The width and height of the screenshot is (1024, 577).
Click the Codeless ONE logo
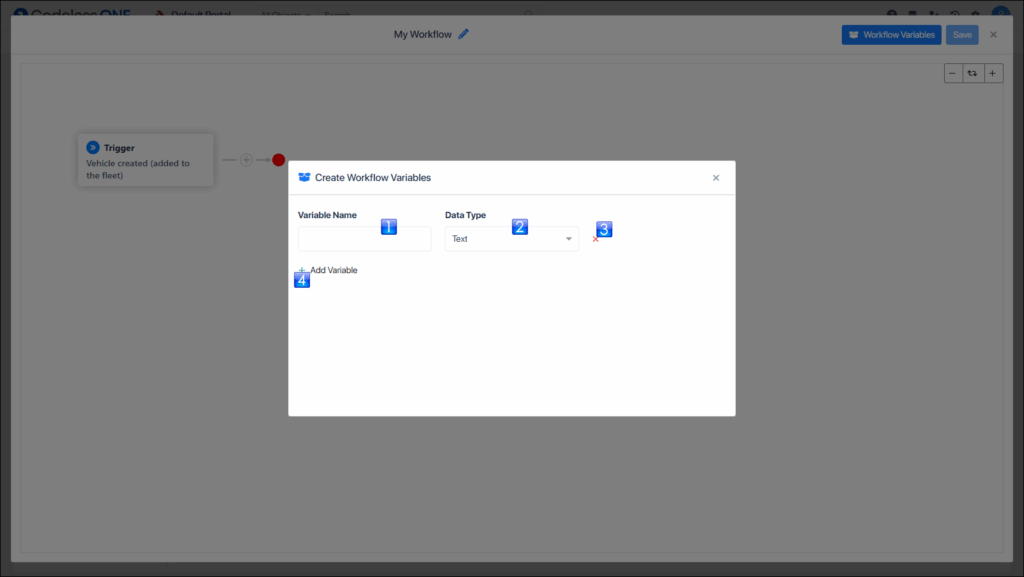pyautogui.click(x=70, y=14)
